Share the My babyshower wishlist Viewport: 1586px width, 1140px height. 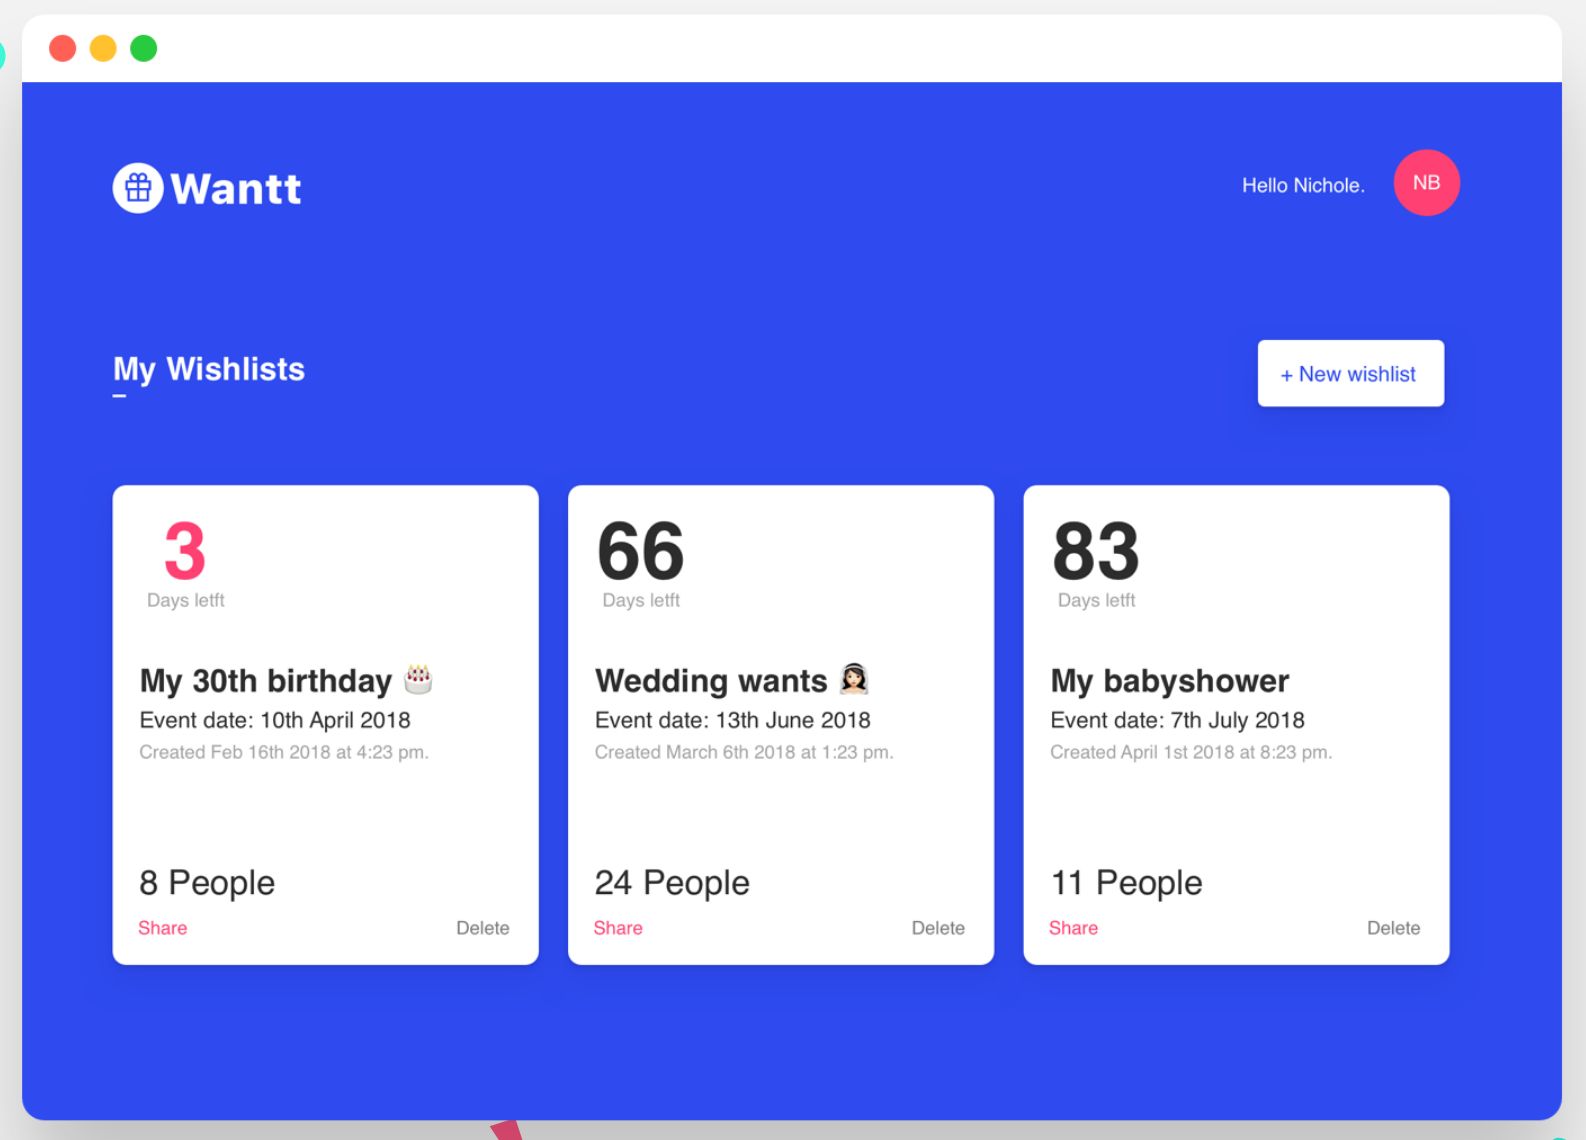1073,928
